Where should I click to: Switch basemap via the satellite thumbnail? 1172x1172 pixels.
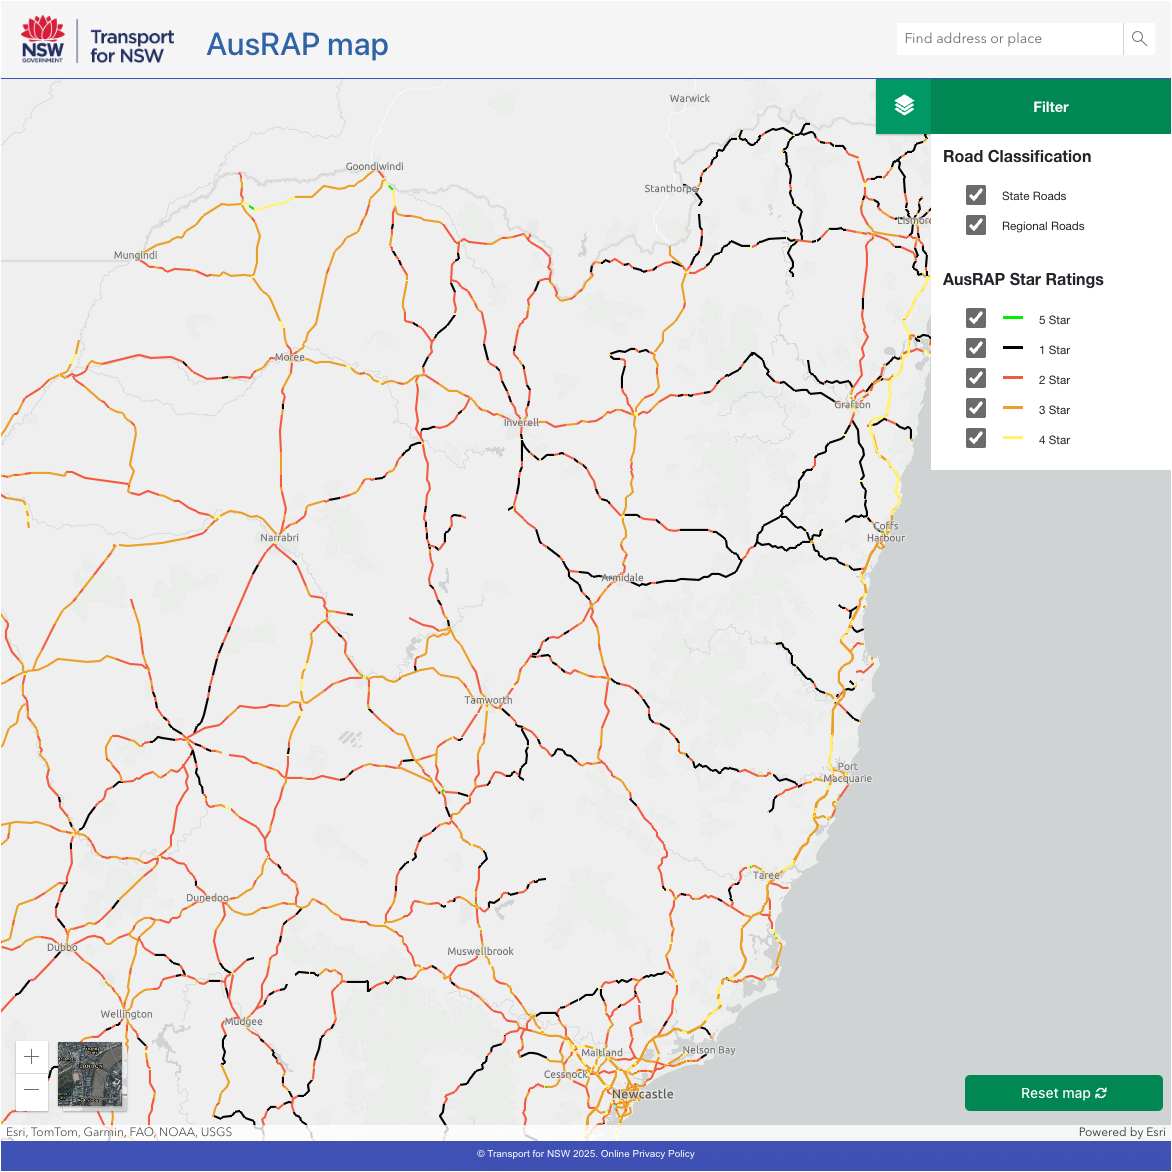pyautogui.click(x=90, y=1075)
